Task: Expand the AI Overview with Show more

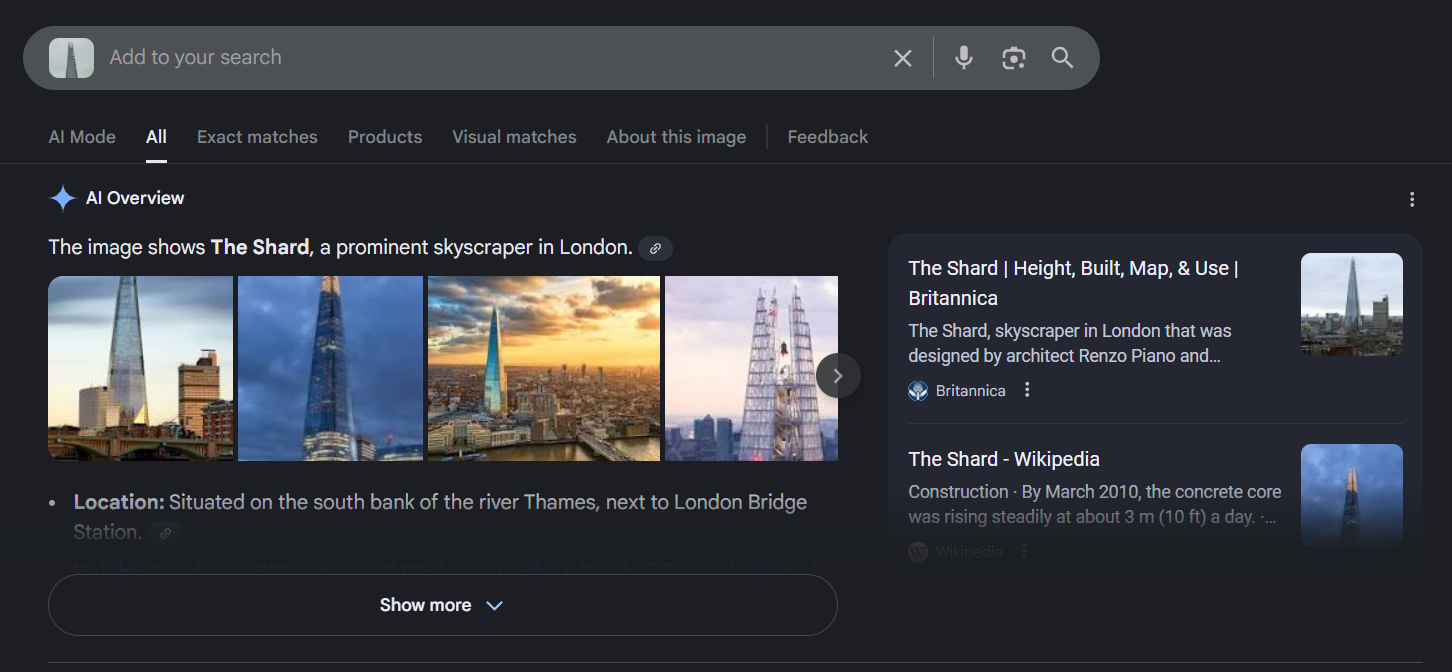Action: click(x=442, y=605)
